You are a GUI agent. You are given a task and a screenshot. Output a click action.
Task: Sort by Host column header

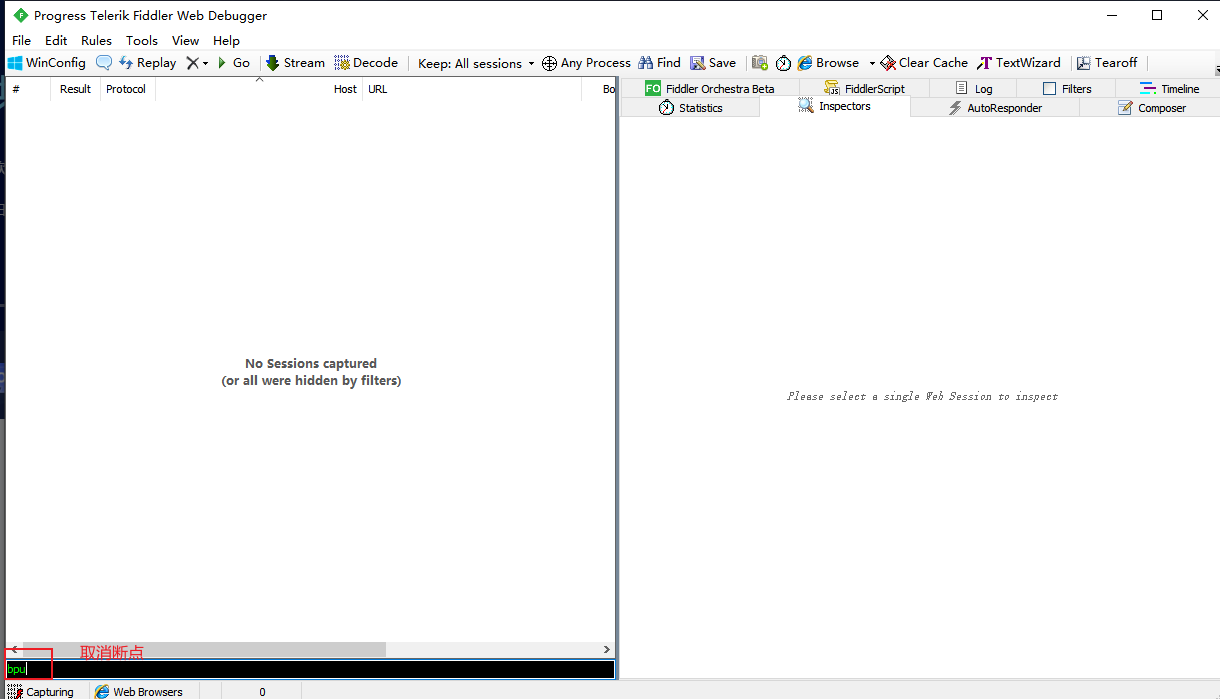pos(259,89)
